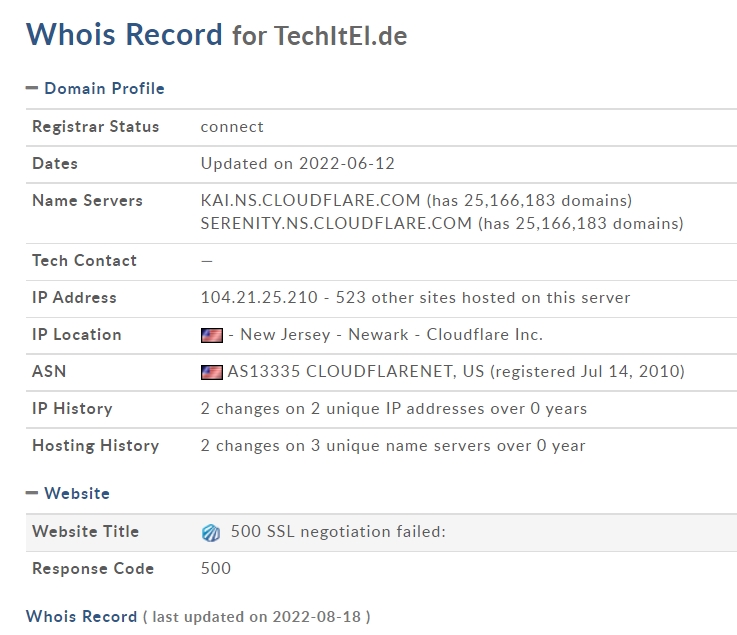Click the blue globe icon by Website Title
The width and height of the screenshot is (737, 635).
pos(211,533)
